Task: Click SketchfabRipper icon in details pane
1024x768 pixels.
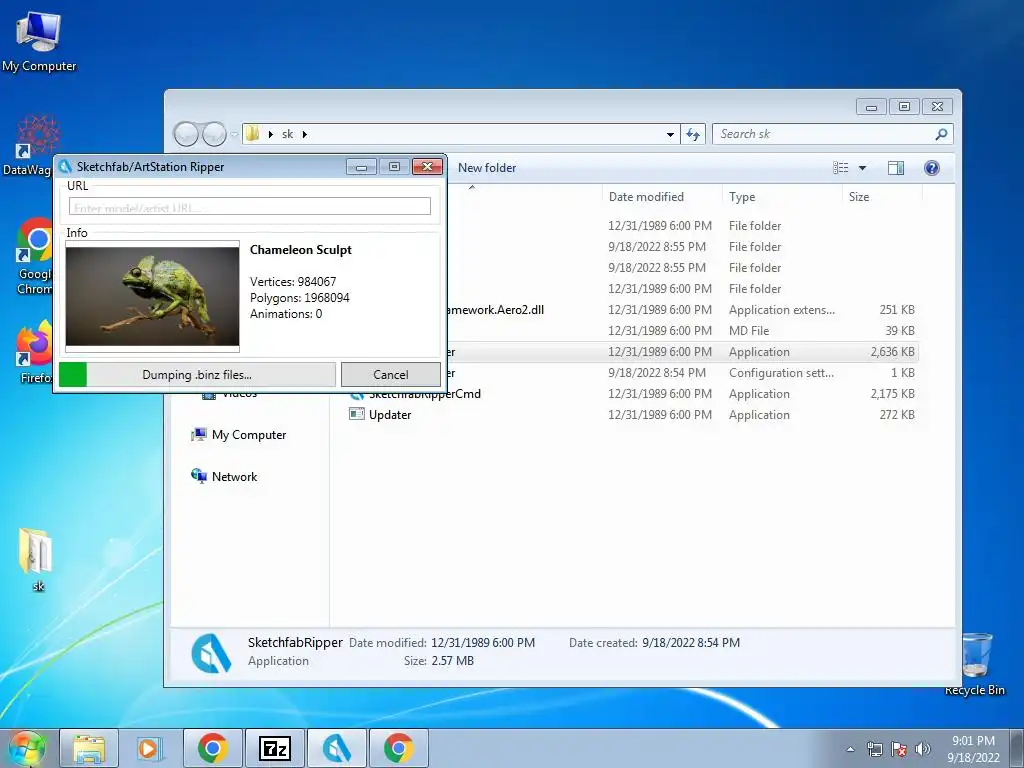Action: pyautogui.click(x=212, y=652)
